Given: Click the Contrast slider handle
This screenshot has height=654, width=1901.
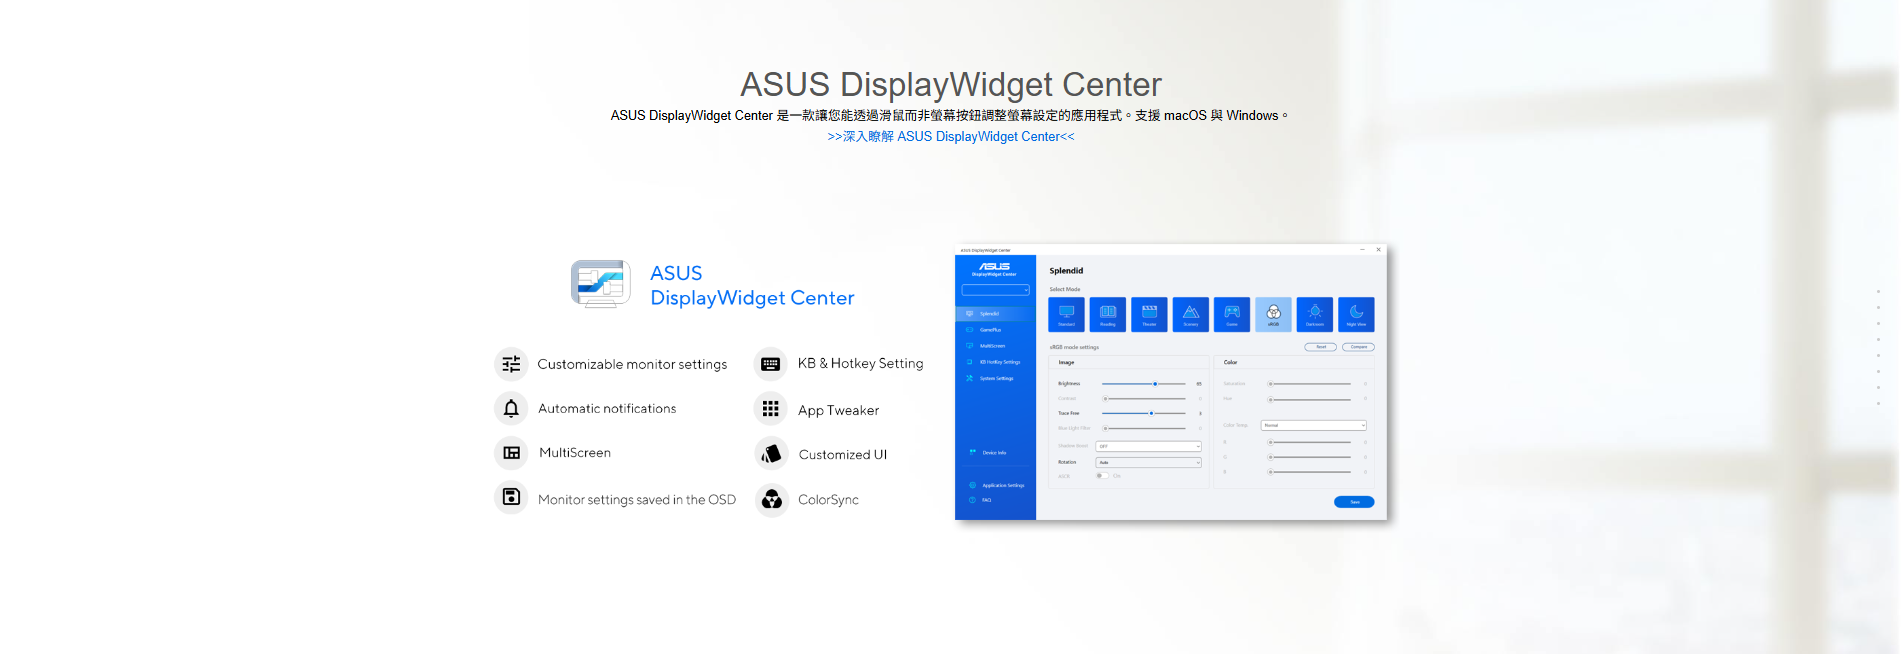Looking at the screenshot, I should click(x=1105, y=399).
